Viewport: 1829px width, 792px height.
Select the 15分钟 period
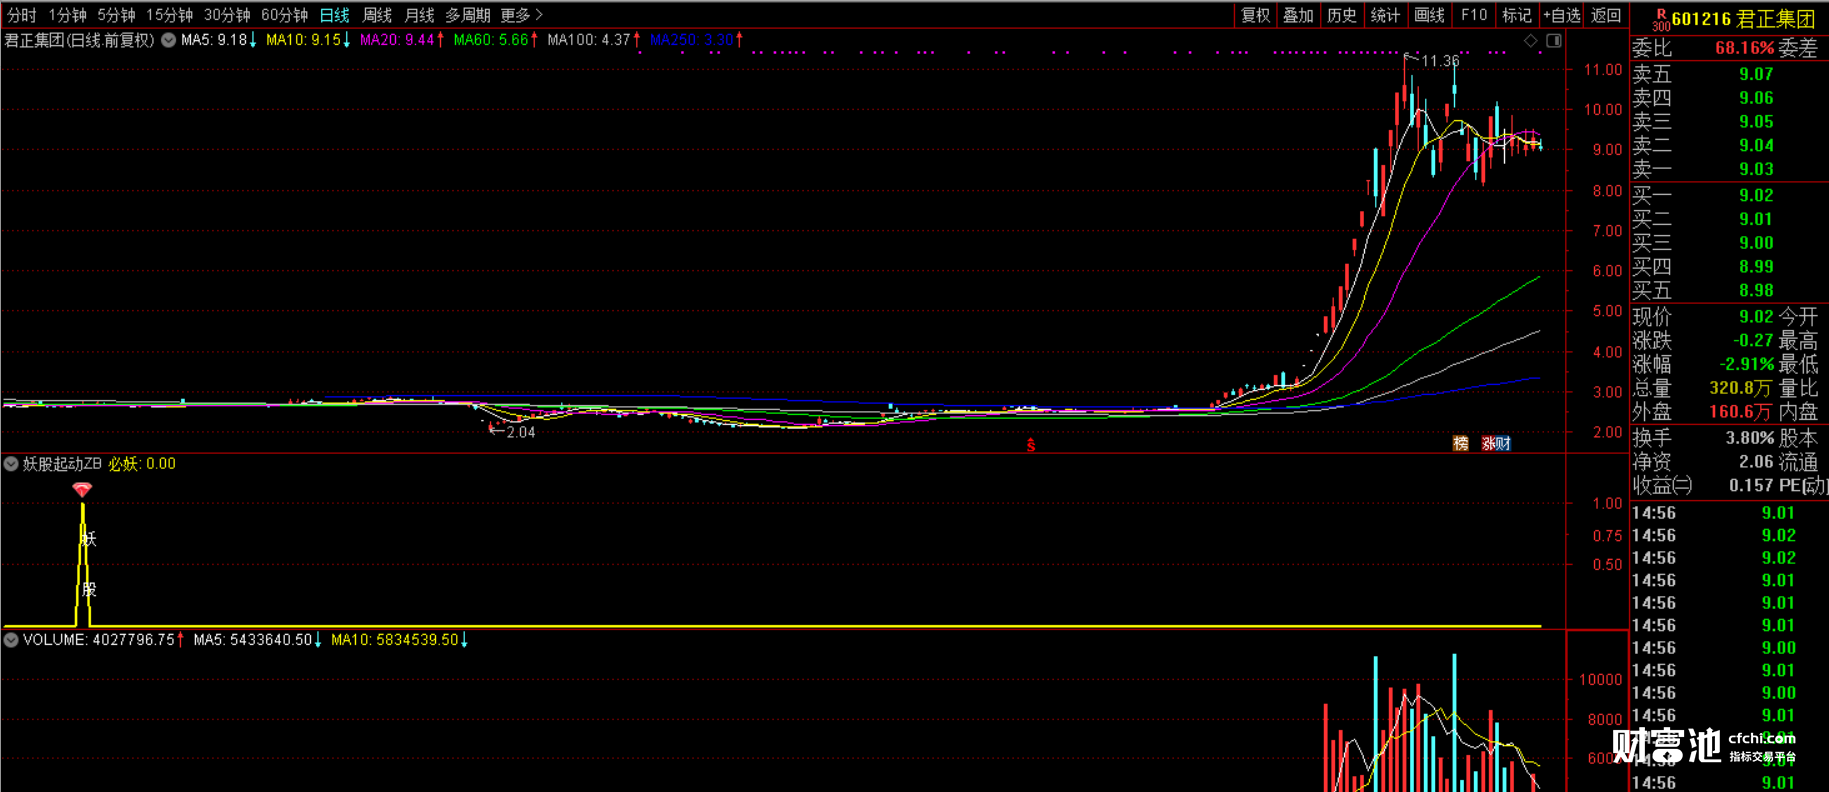169,15
